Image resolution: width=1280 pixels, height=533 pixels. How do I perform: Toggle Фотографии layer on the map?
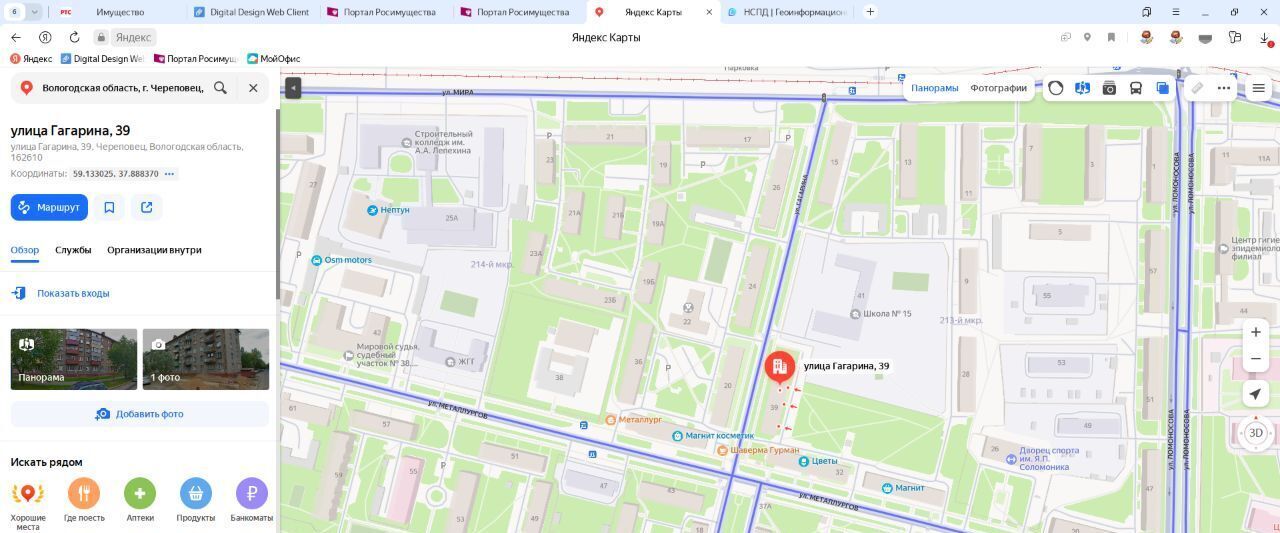pyautogui.click(x=998, y=88)
